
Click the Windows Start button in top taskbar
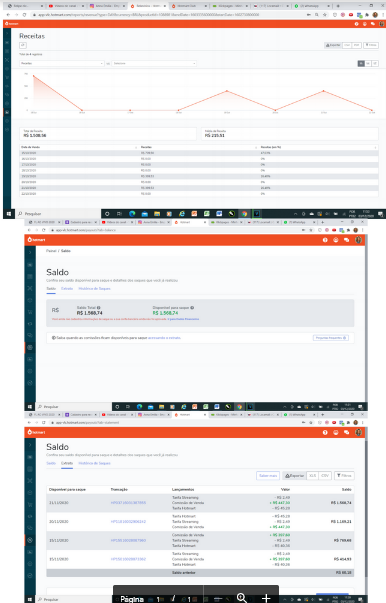pyautogui.click(x=8, y=214)
